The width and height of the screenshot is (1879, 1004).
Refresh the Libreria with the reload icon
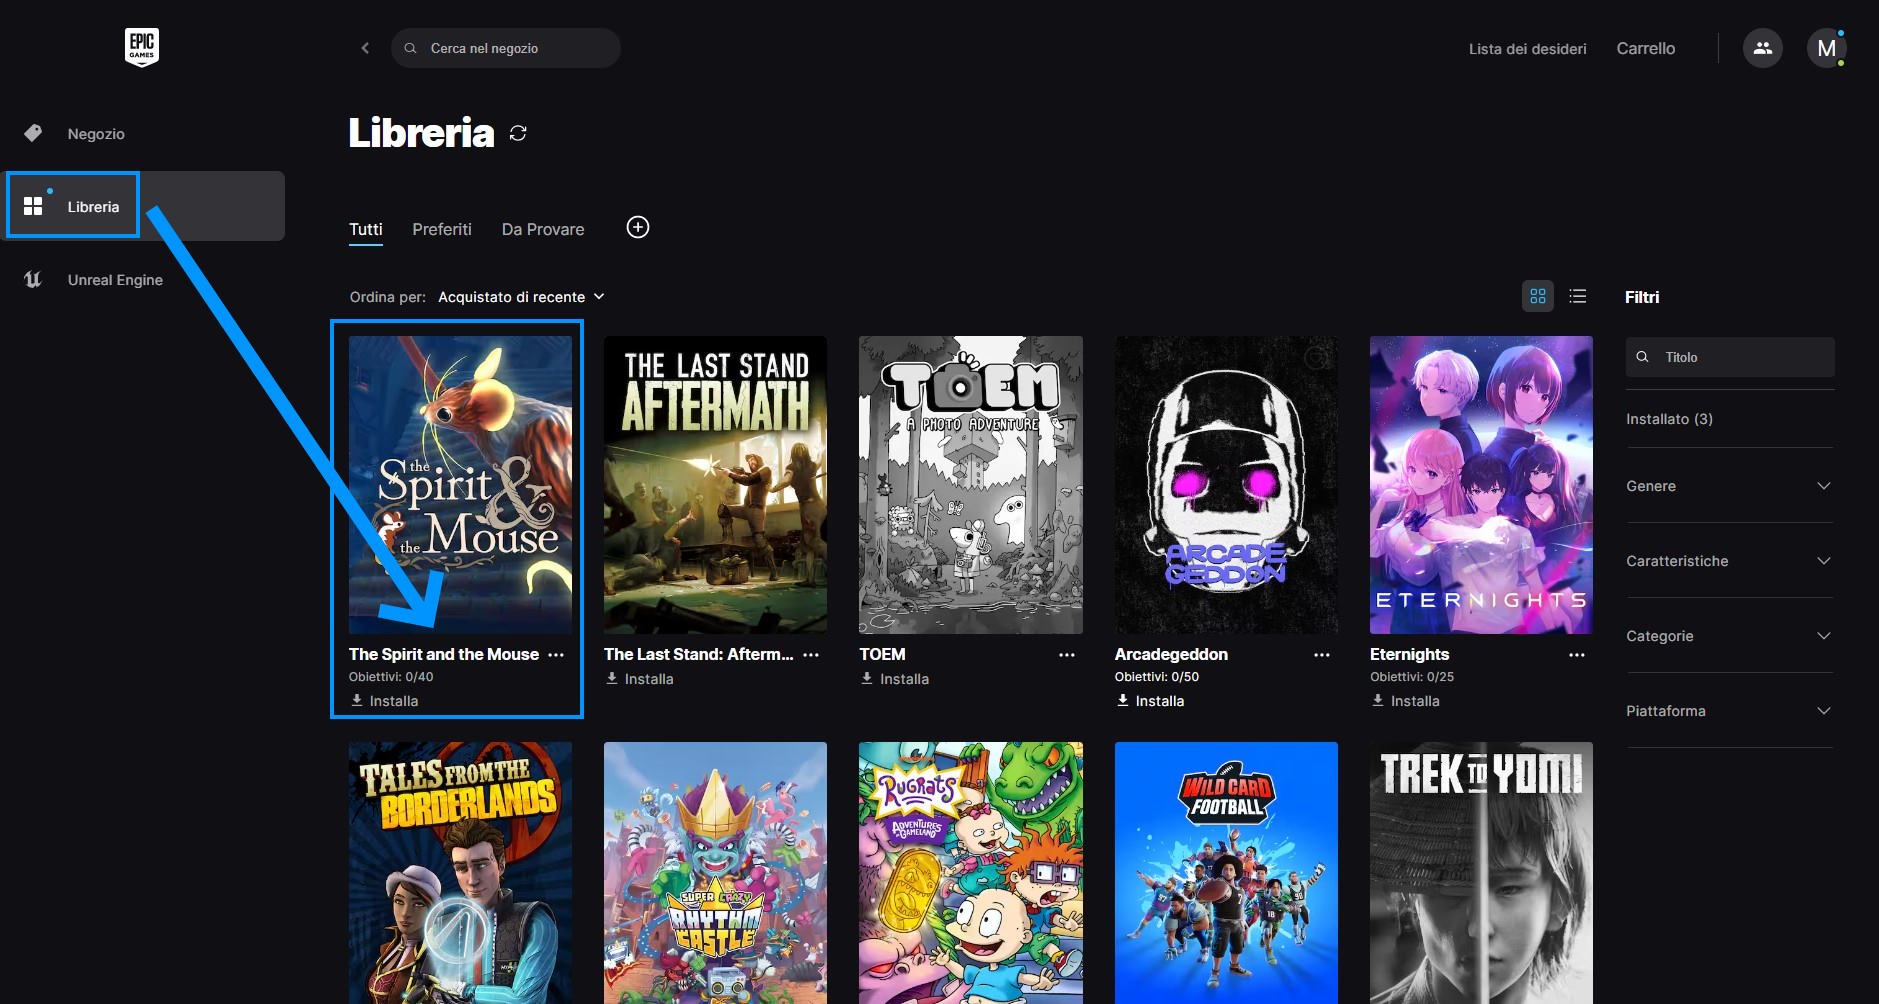tap(518, 133)
